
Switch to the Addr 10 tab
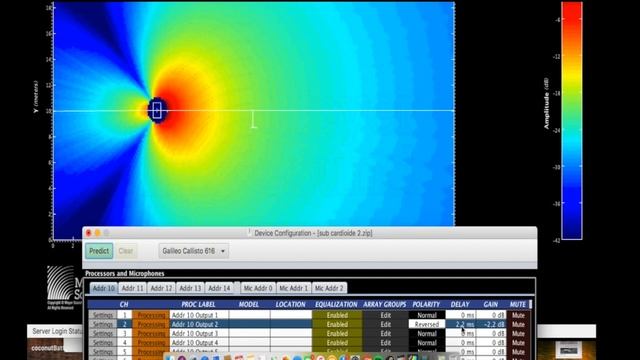coord(103,288)
